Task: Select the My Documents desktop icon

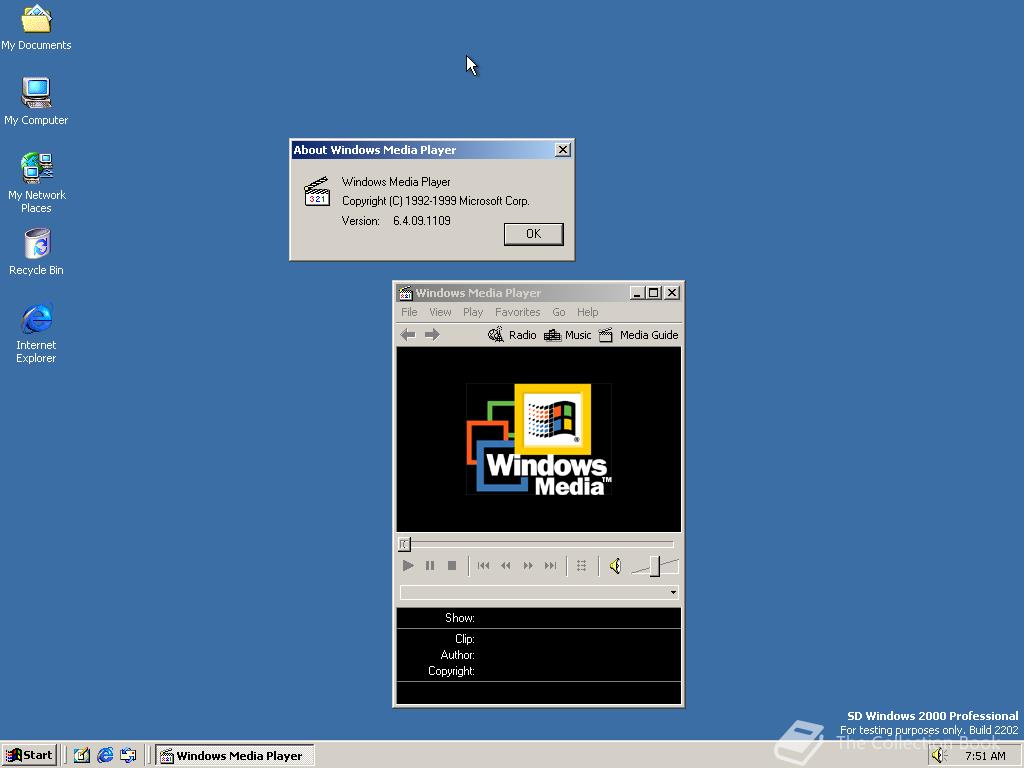Action: pyautogui.click(x=36, y=27)
